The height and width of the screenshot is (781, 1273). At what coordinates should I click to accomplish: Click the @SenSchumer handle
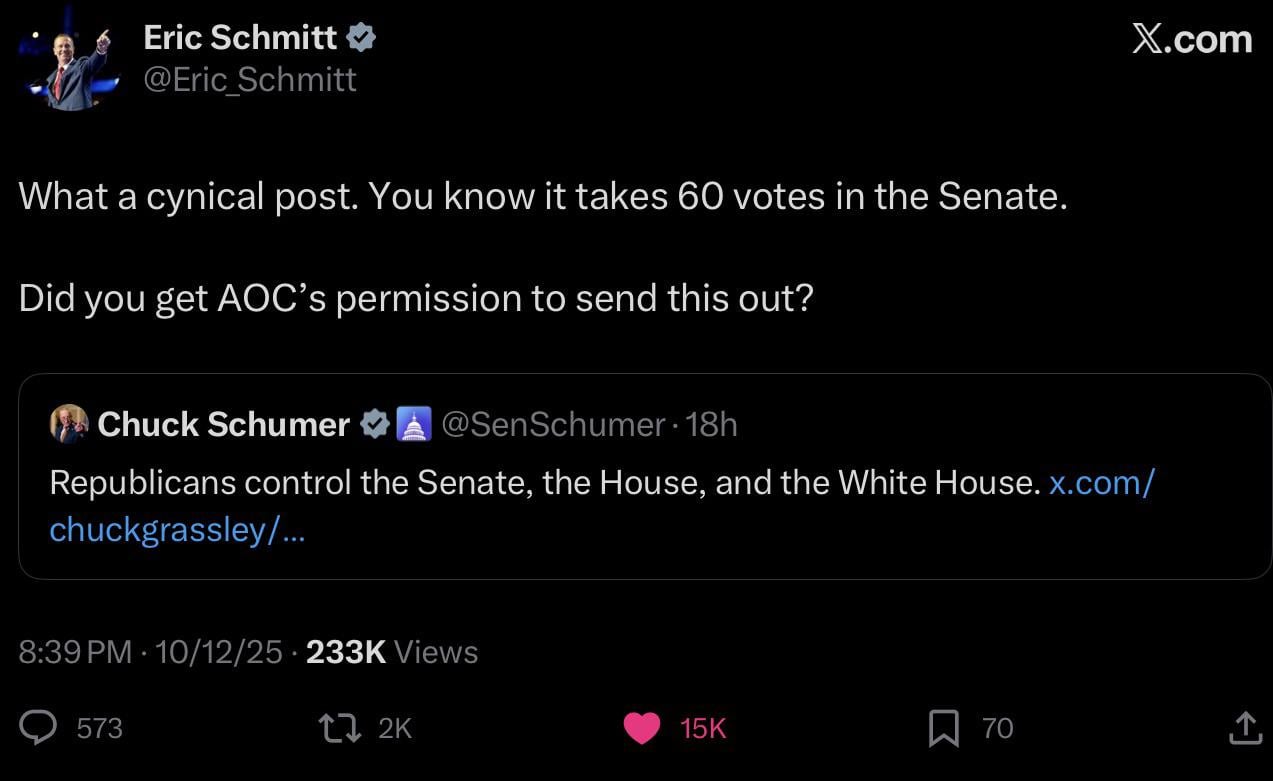(x=552, y=424)
